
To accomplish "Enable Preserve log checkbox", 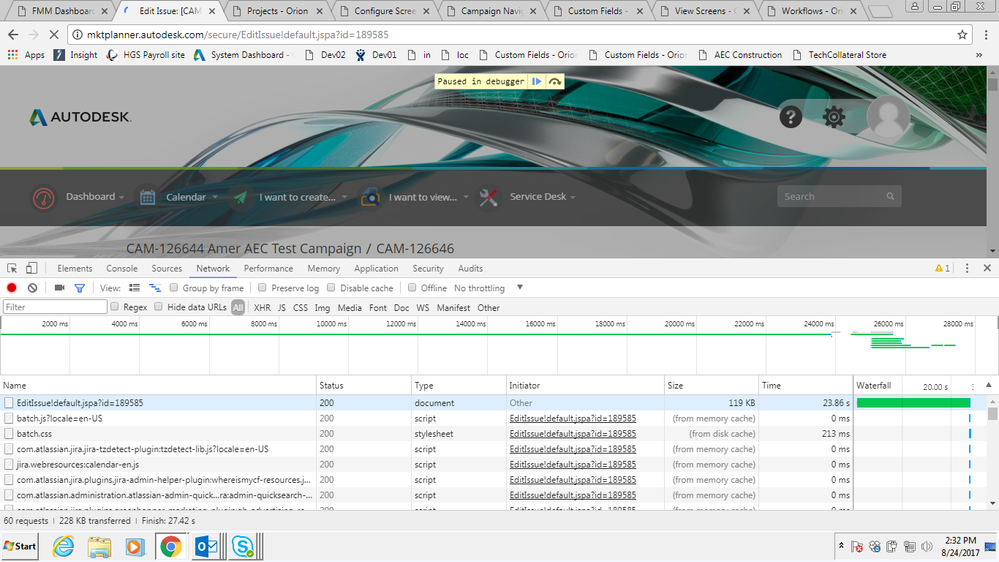I will pos(262,288).
